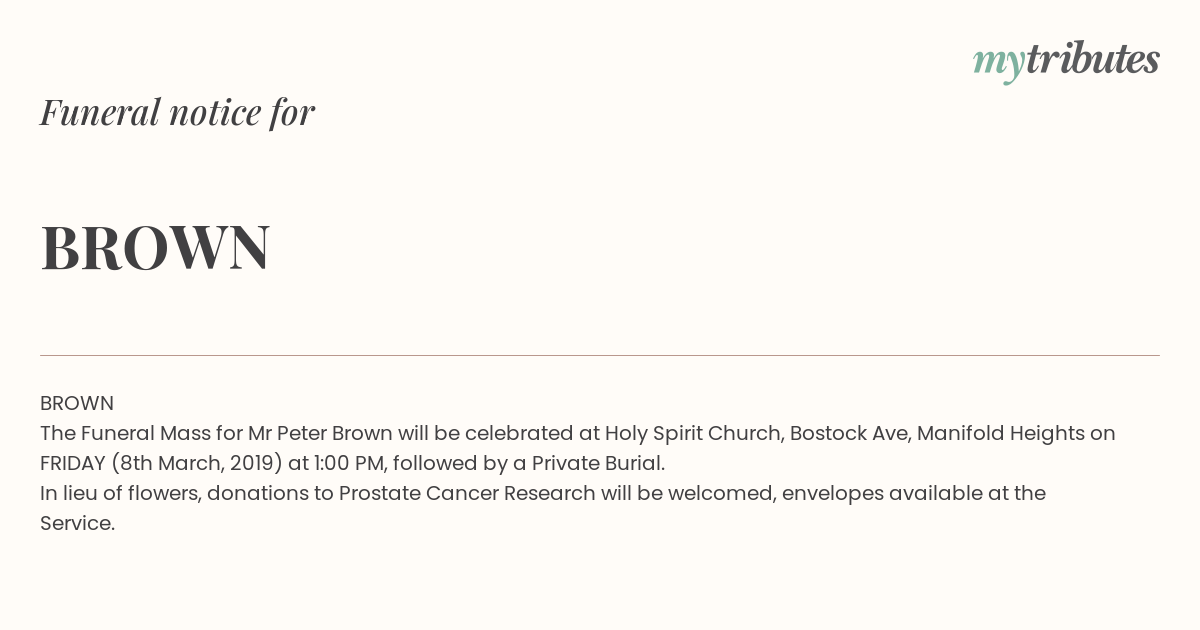Select the 'Bostock Ave' address text
This screenshot has height=630, width=1200.
click(x=848, y=433)
